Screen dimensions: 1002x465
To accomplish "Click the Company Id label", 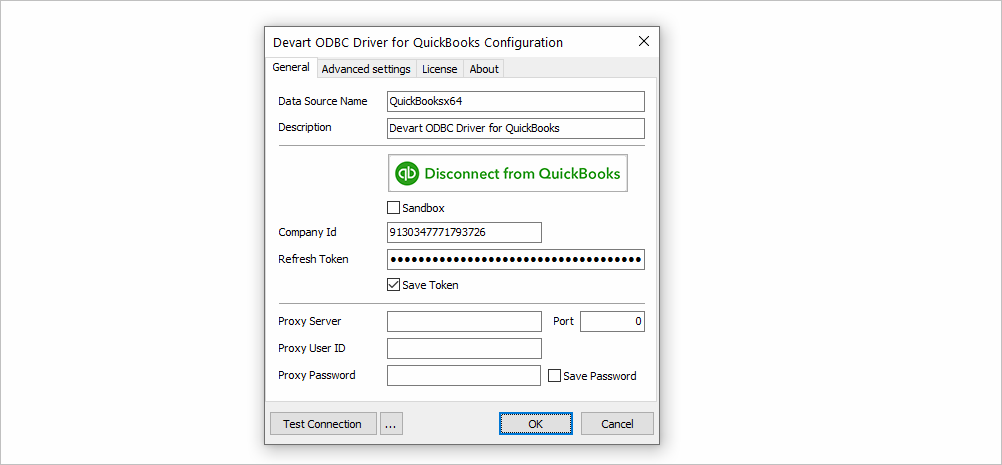I will click(x=307, y=232).
